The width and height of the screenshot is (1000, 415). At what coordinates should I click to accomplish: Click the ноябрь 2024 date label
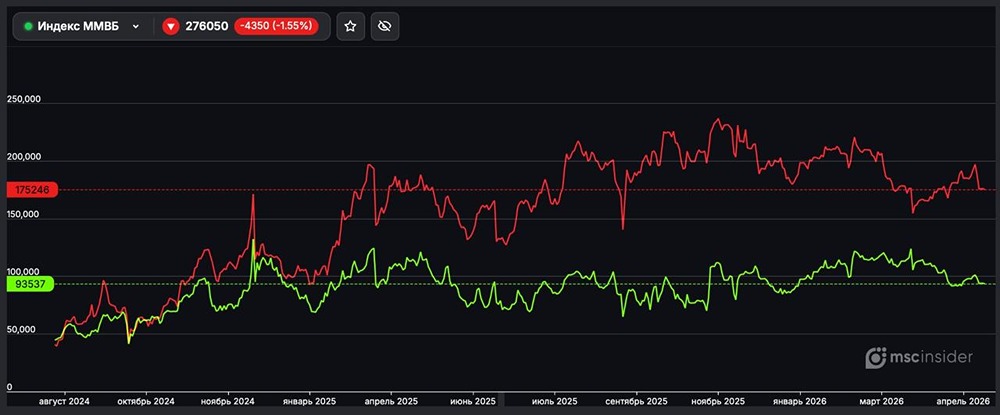(228, 402)
